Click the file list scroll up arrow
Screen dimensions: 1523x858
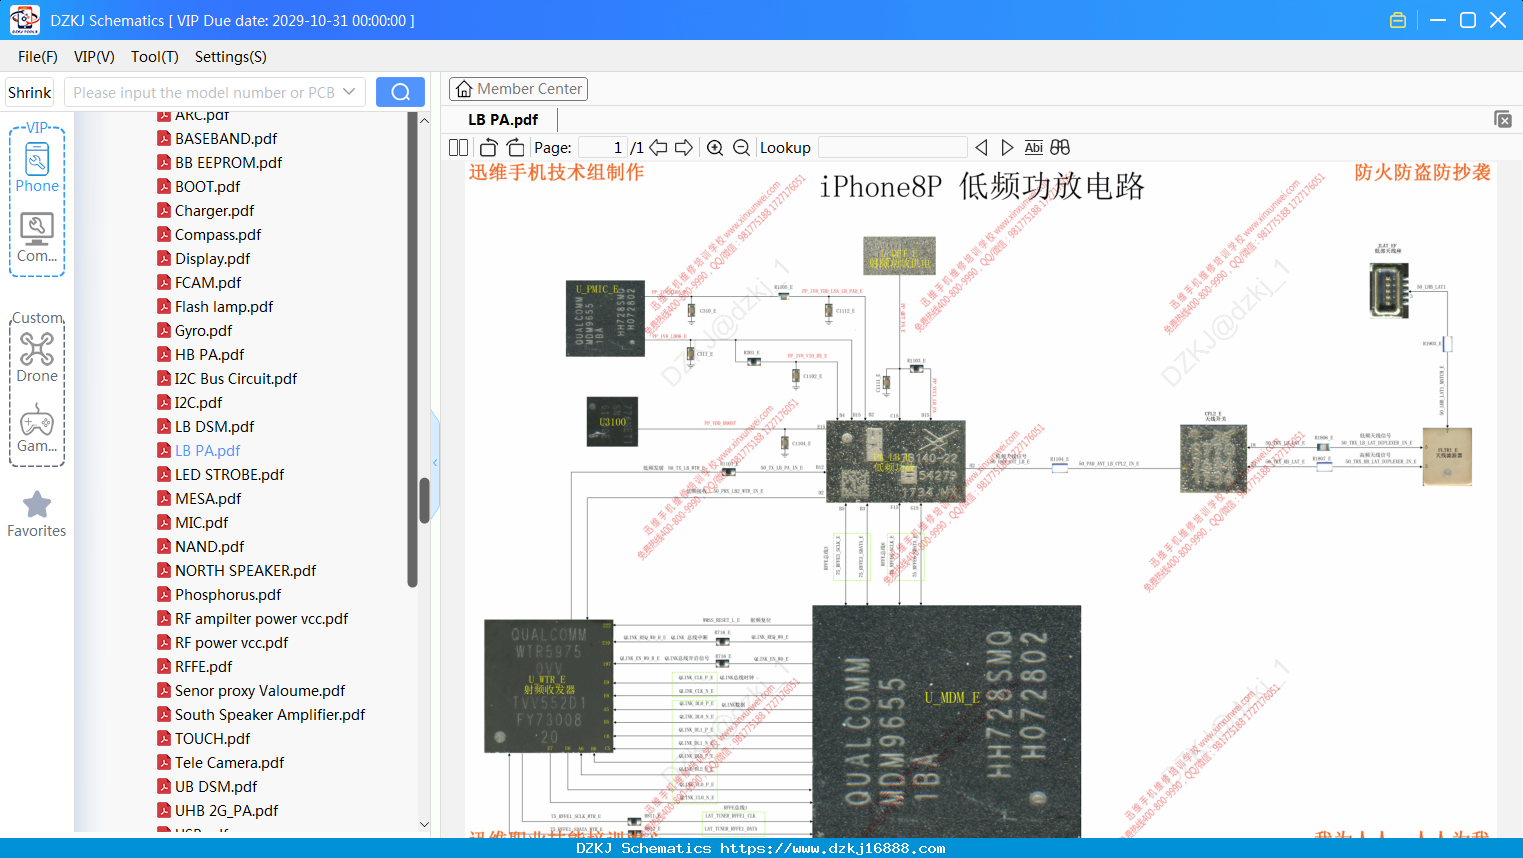[424, 120]
